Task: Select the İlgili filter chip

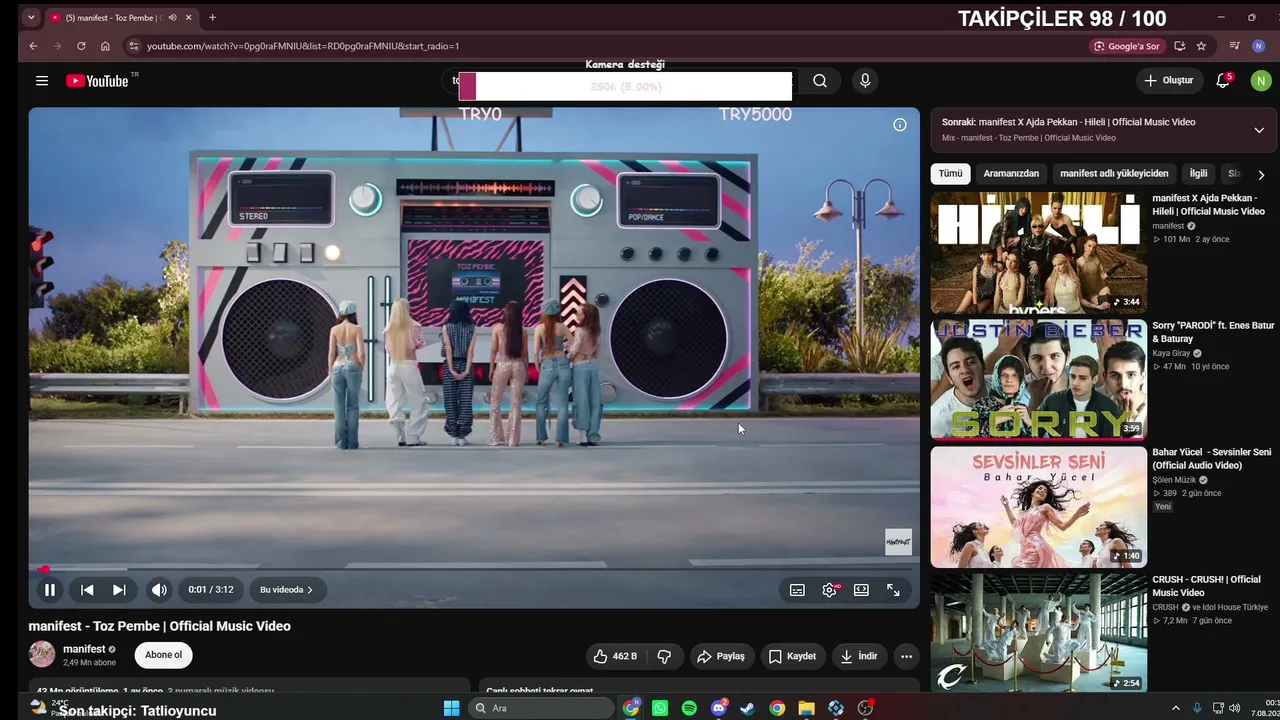Action: [x=1198, y=174]
